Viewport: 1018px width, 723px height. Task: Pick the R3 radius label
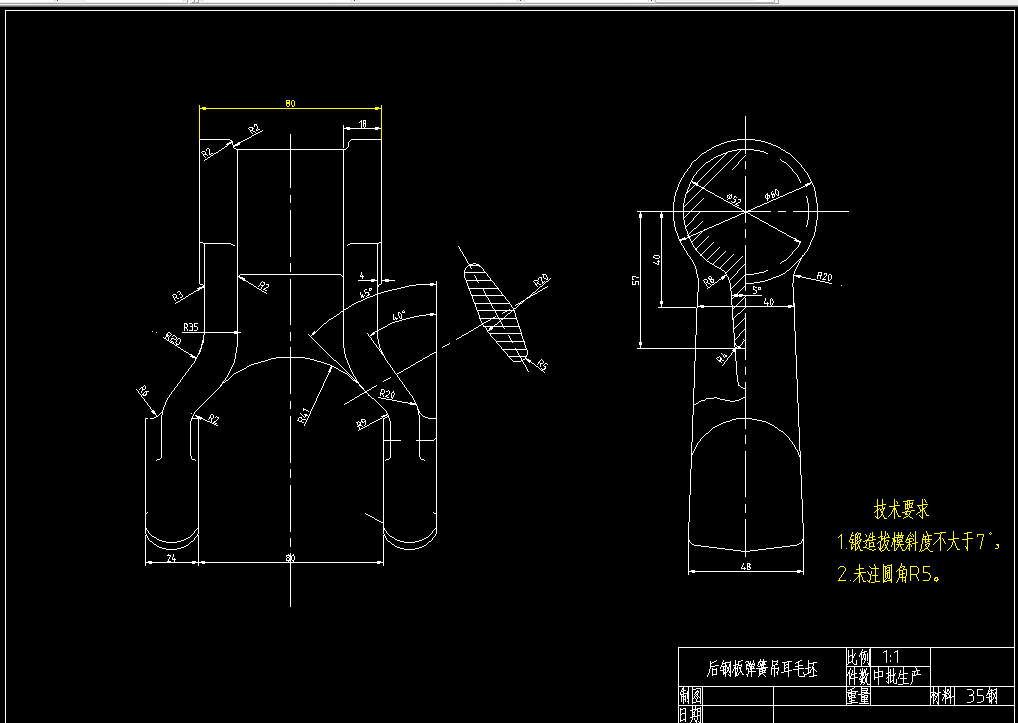pos(178,296)
